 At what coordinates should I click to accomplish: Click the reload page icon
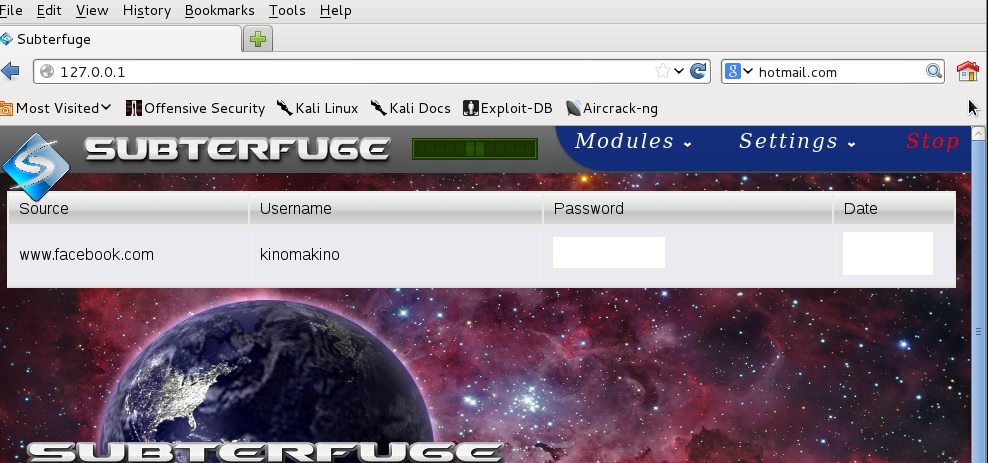coord(699,72)
